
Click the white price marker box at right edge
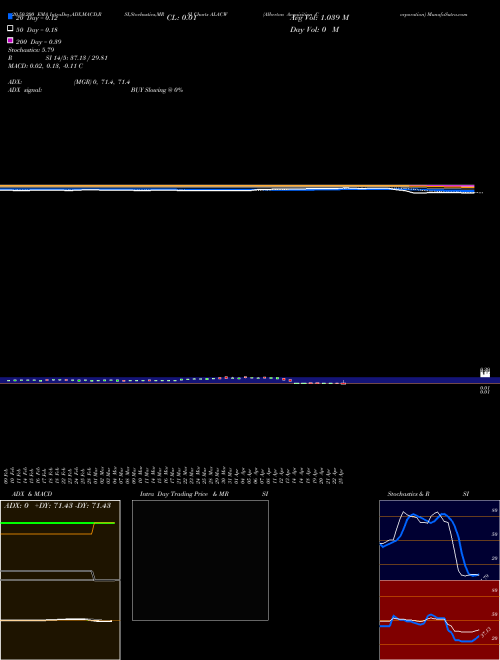coord(485,373)
